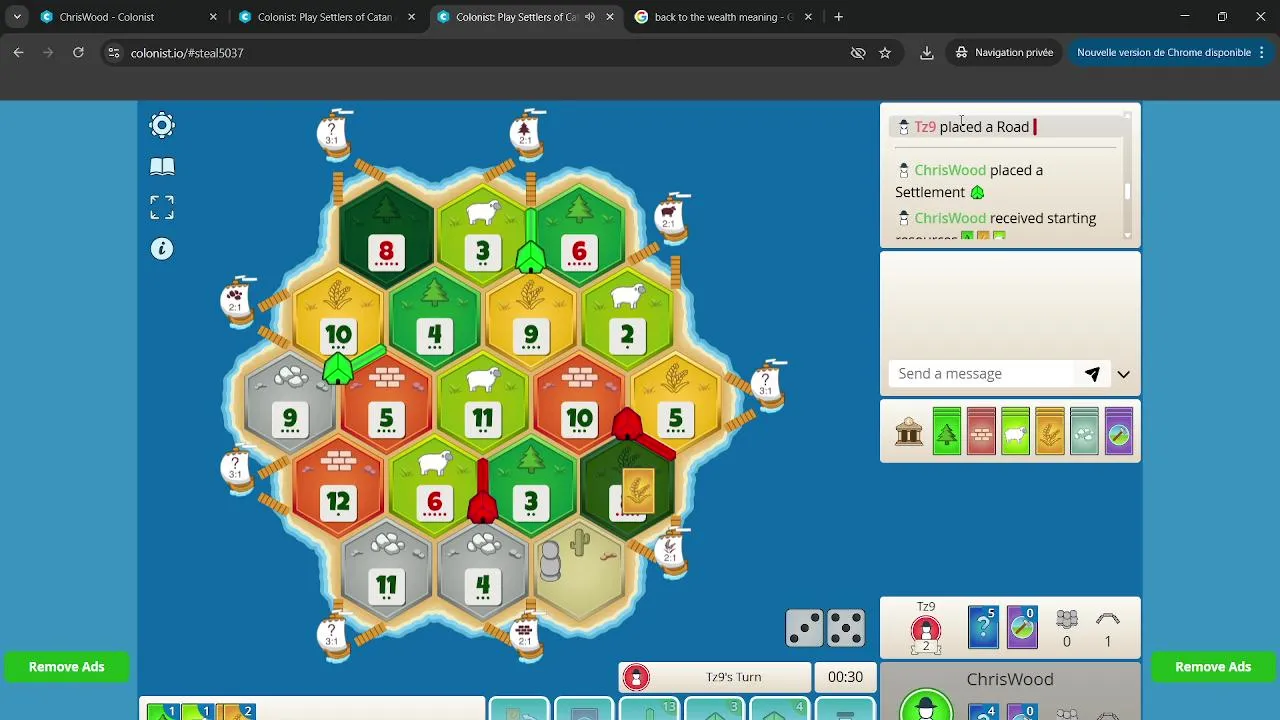Open a new Chrome tab

(838, 17)
